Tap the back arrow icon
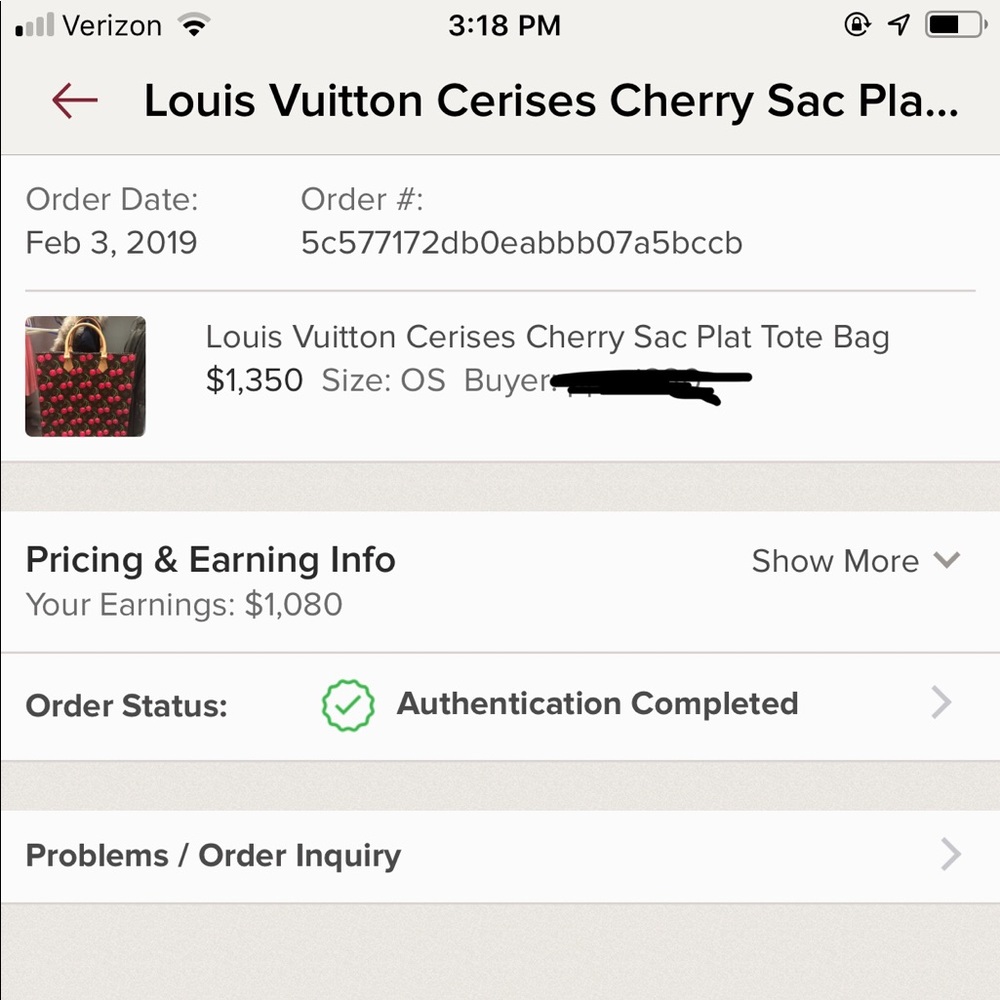 click(x=75, y=100)
